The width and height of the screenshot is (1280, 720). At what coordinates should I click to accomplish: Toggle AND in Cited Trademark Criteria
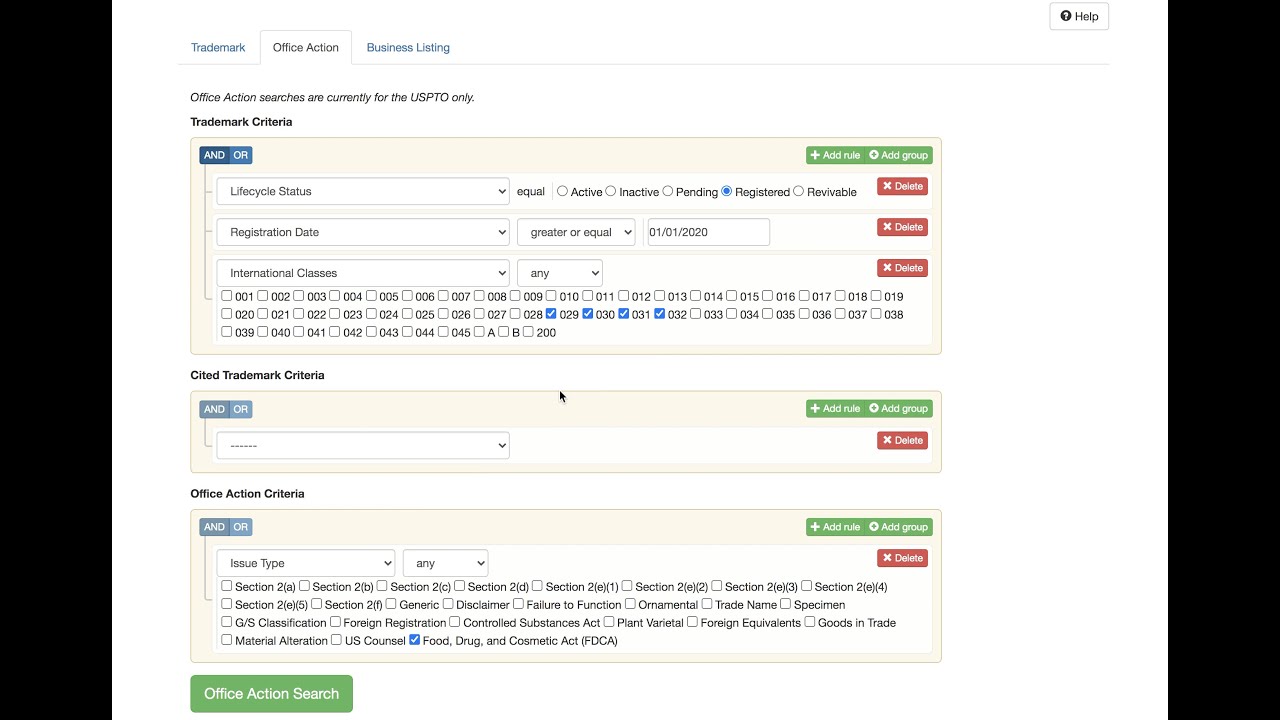(214, 409)
